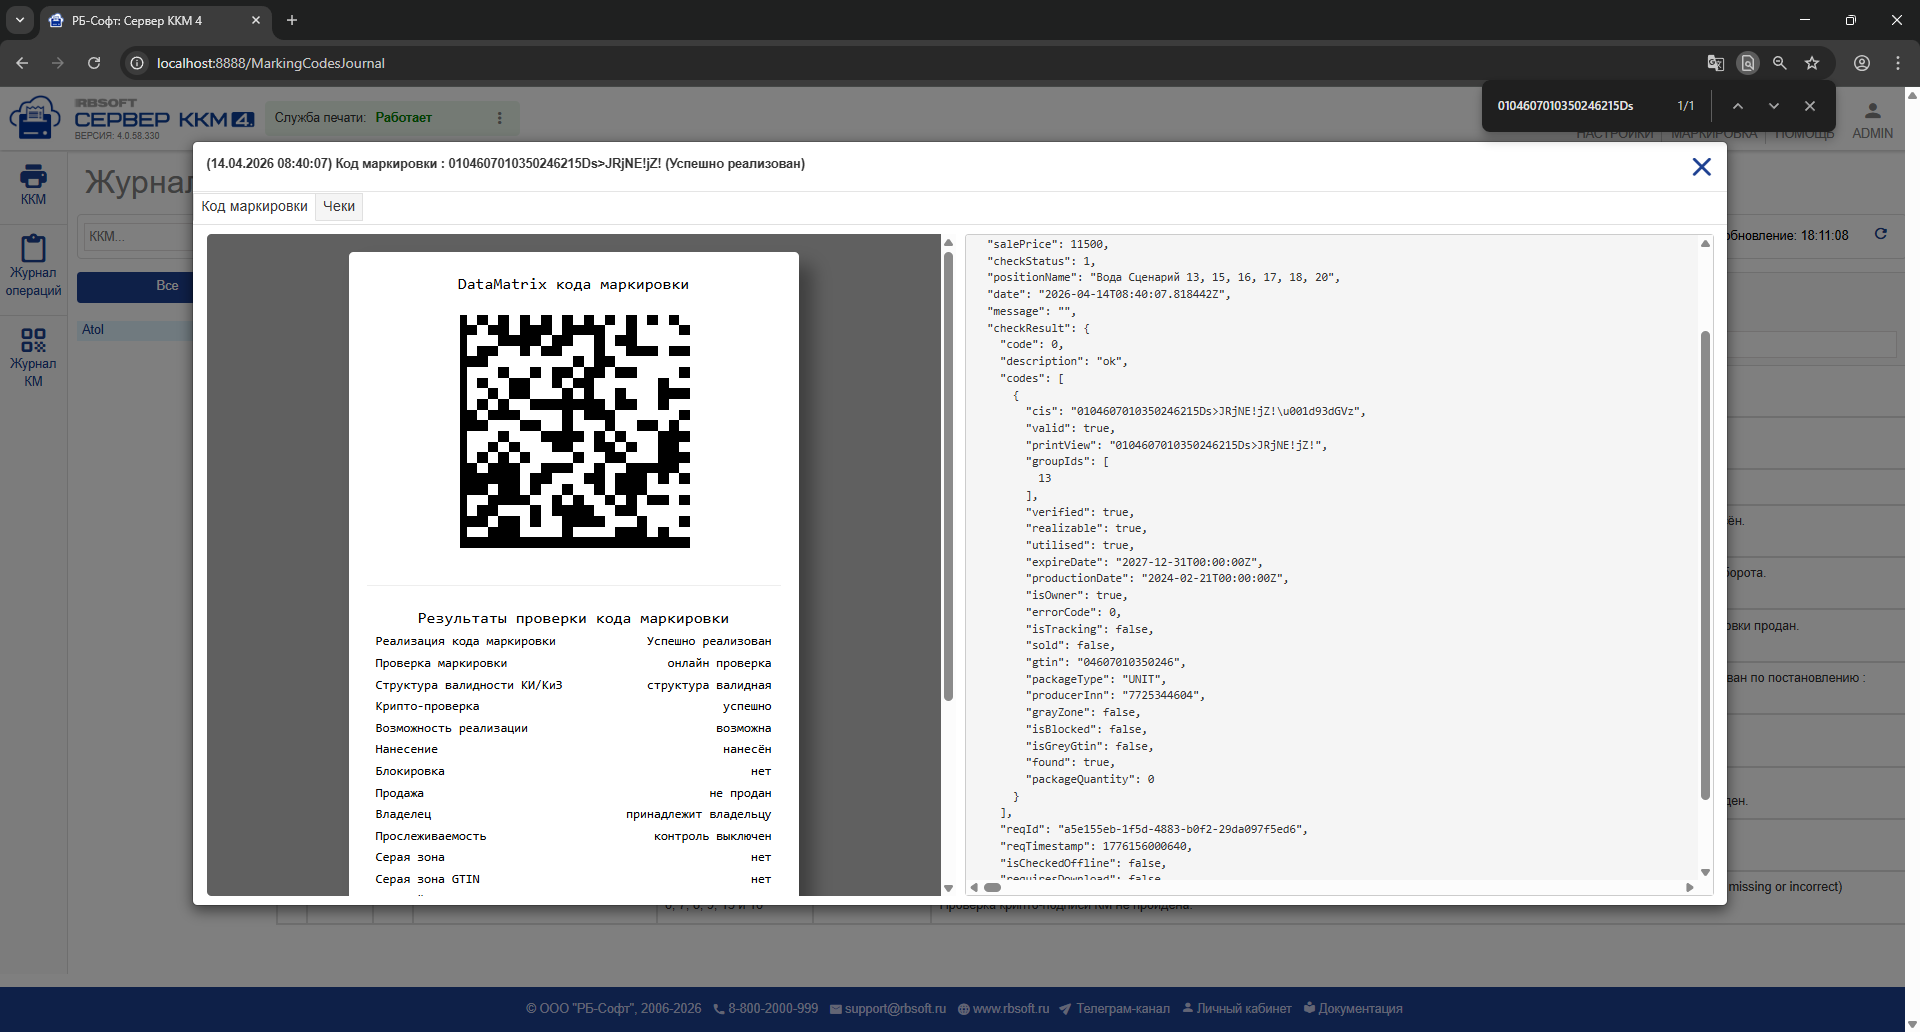
Task: Open the Chrome profile button
Action: [1862, 63]
